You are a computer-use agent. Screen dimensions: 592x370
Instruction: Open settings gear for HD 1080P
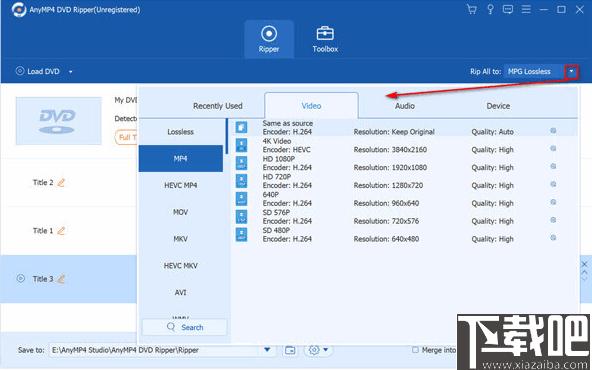pos(553,166)
